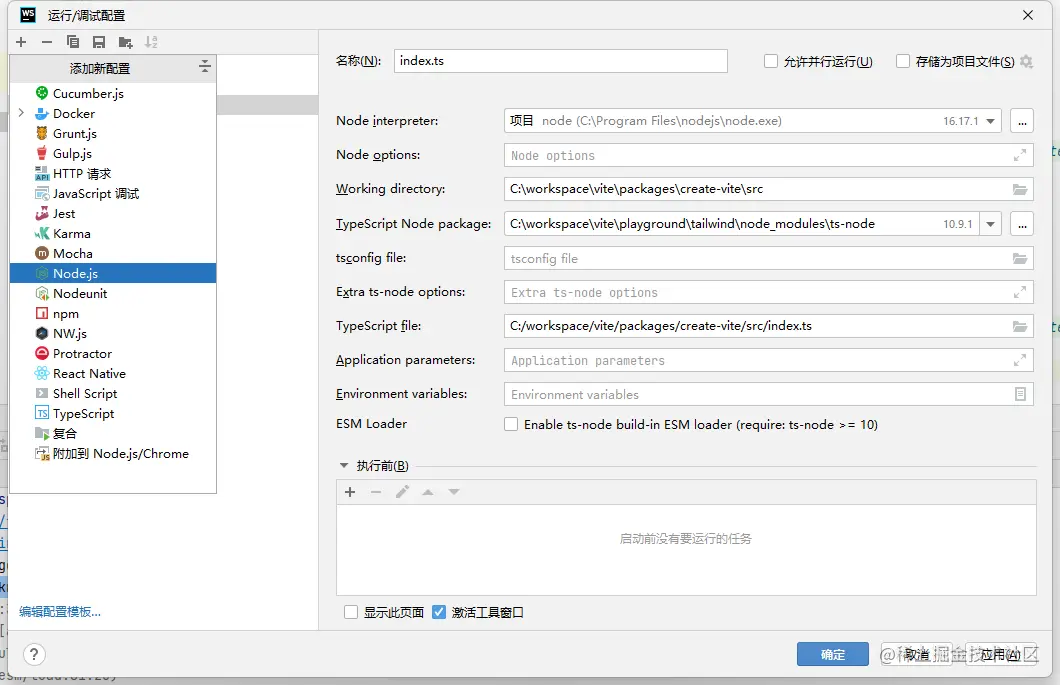
Task: Browse for the tsconfig file
Action: coord(1020,258)
